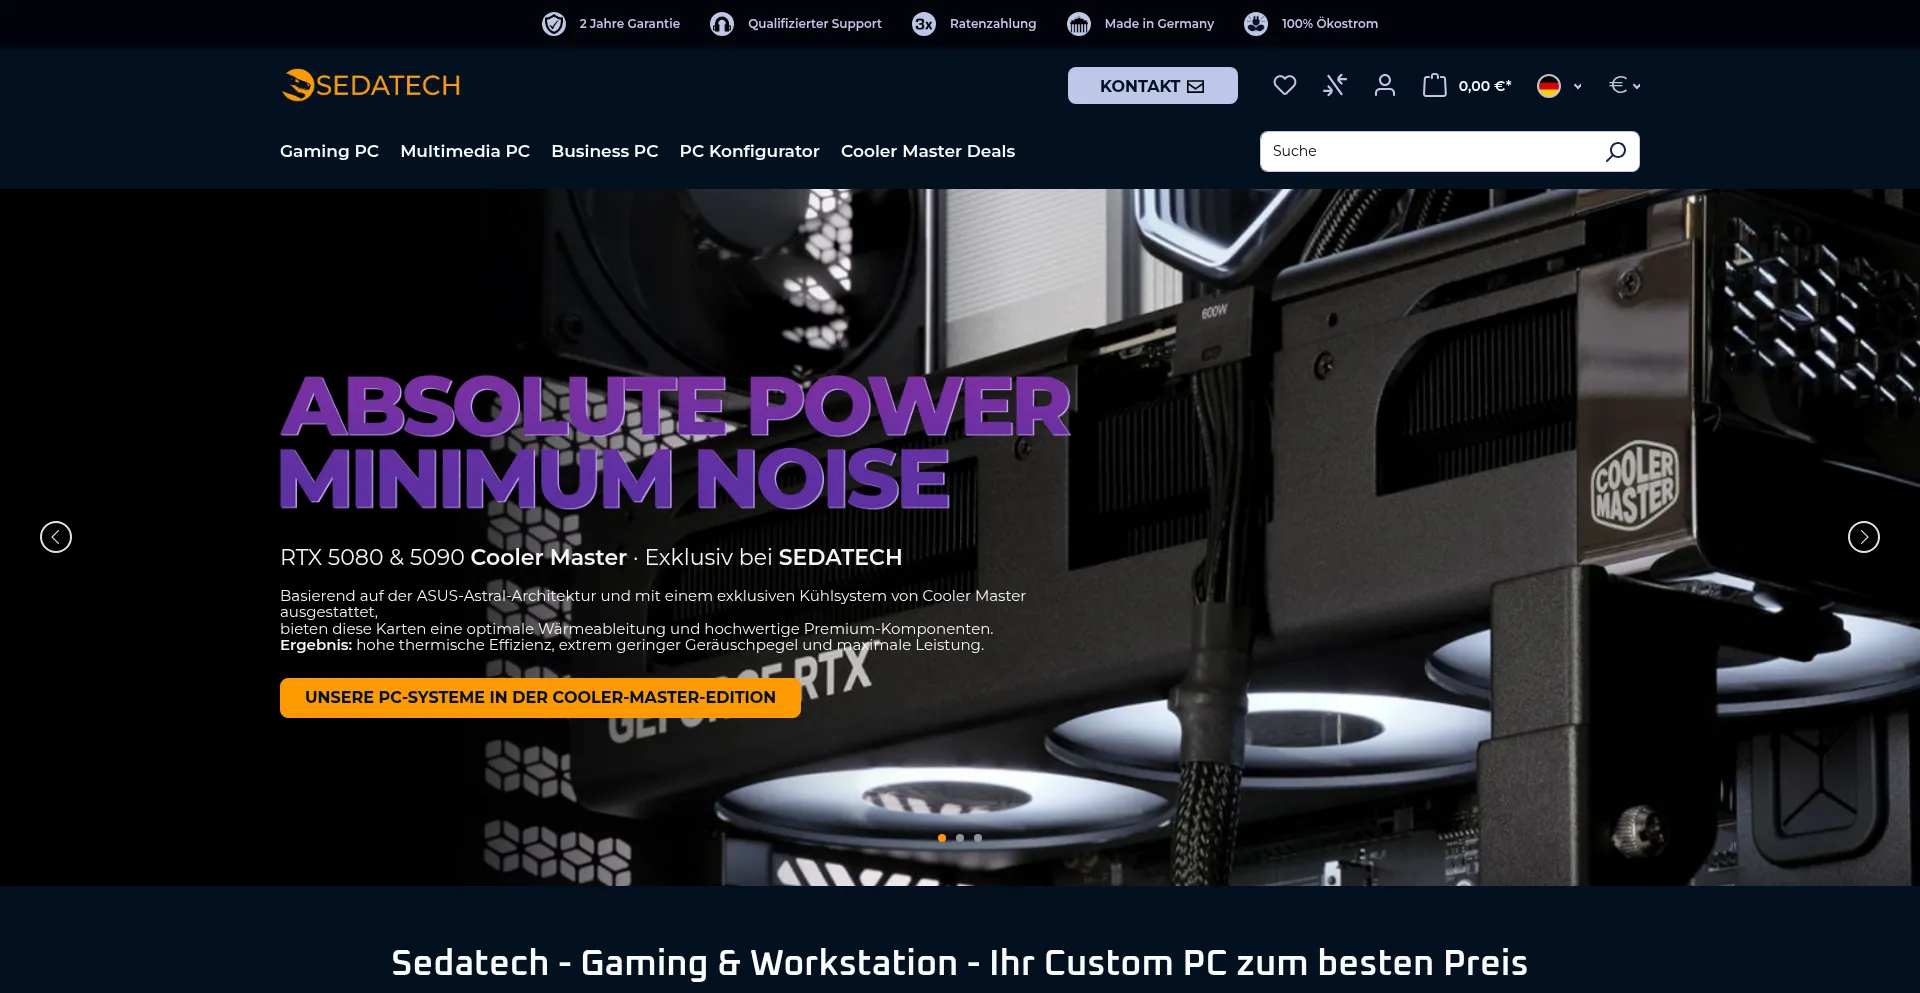Open the Gaming PC menu
This screenshot has width=1920, height=993.
tap(329, 151)
